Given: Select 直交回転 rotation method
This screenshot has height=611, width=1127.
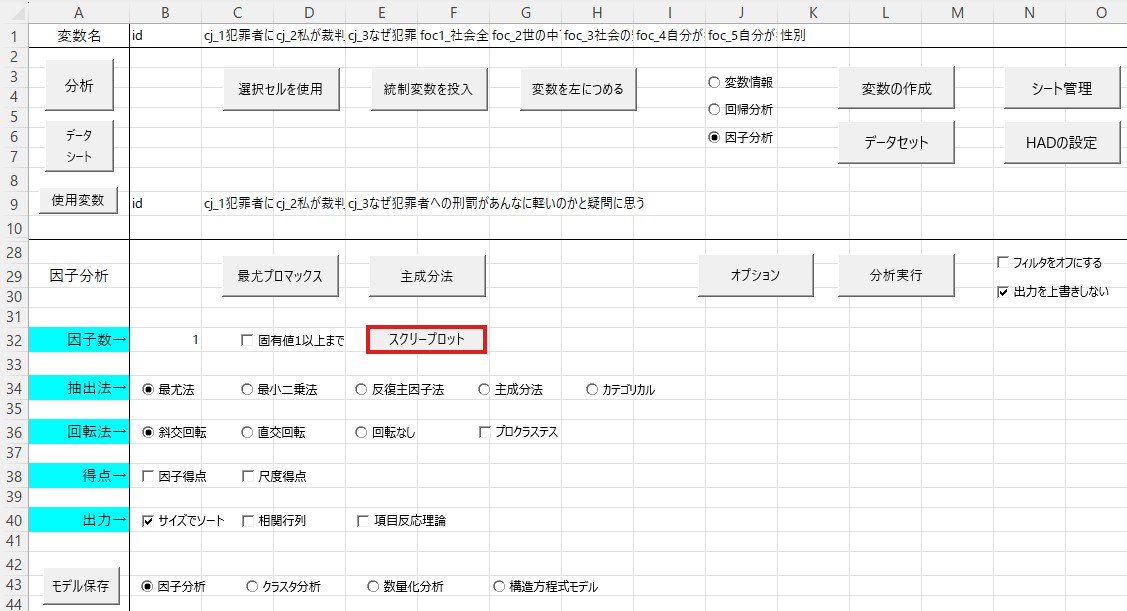Looking at the screenshot, I should click(x=248, y=433).
